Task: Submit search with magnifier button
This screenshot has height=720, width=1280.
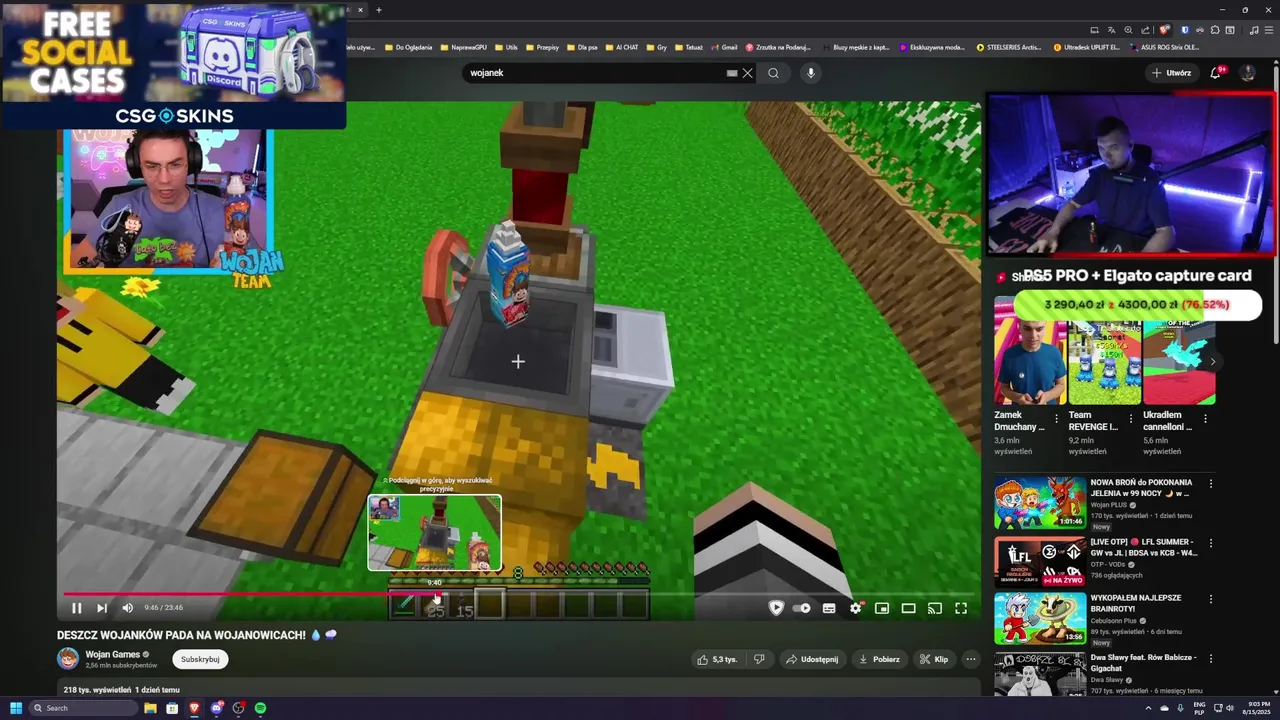Action: (x=773, y=73)
